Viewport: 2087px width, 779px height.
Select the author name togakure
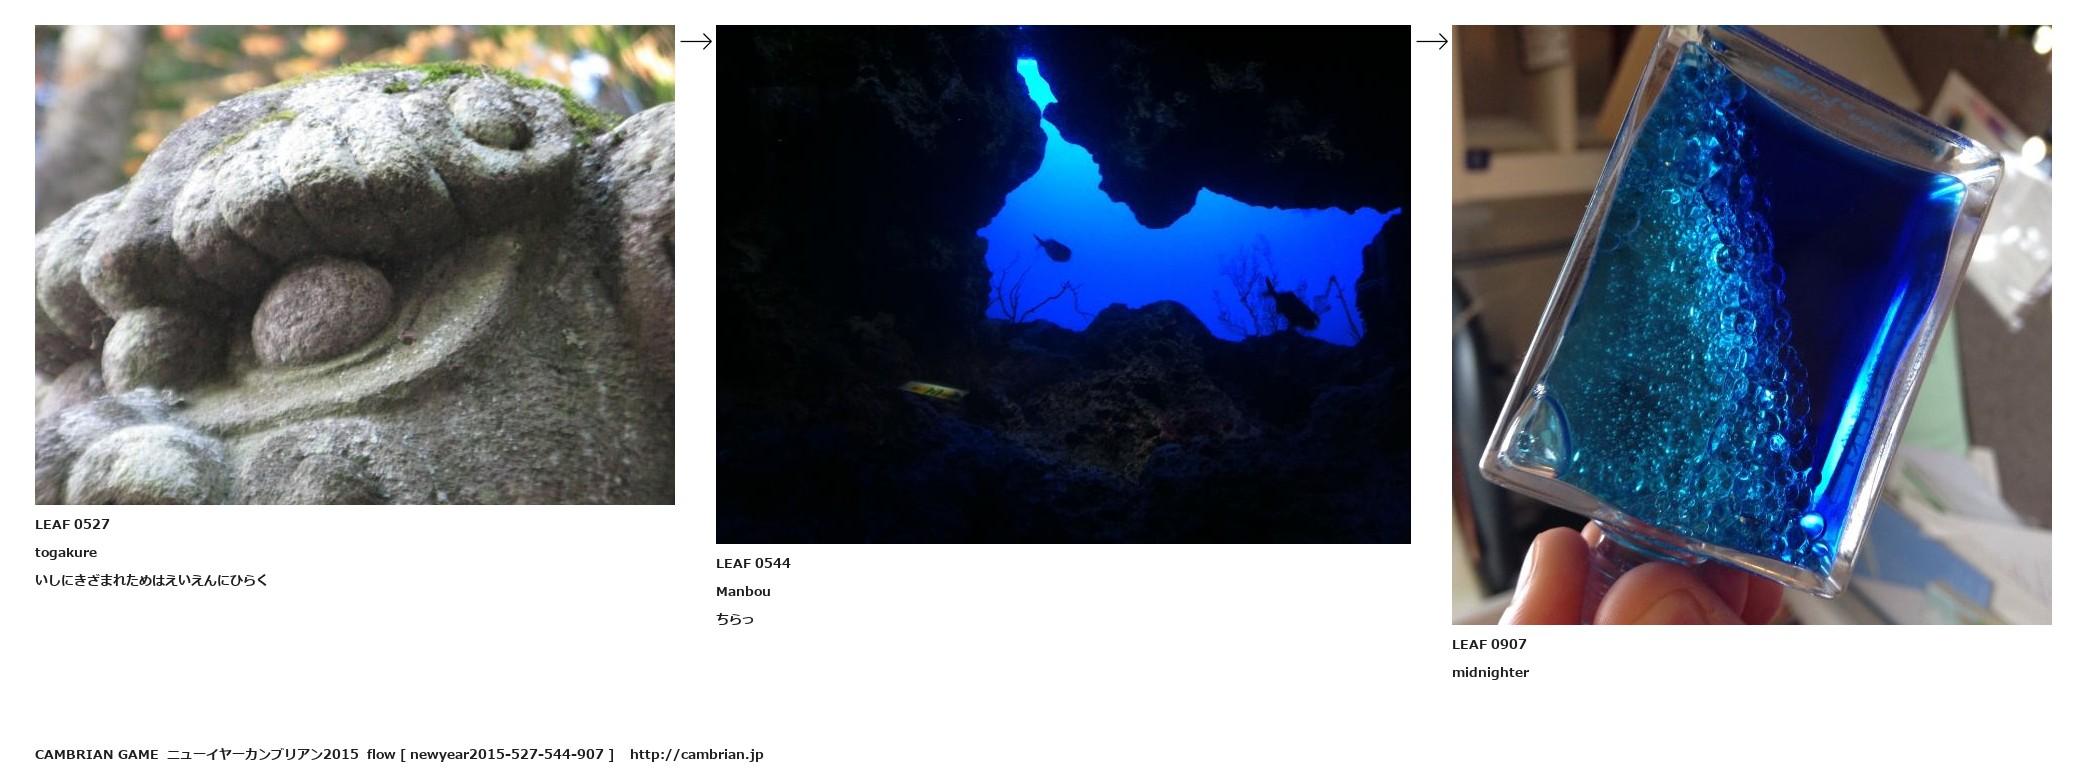pyautogui.click(x=66, y=552)
